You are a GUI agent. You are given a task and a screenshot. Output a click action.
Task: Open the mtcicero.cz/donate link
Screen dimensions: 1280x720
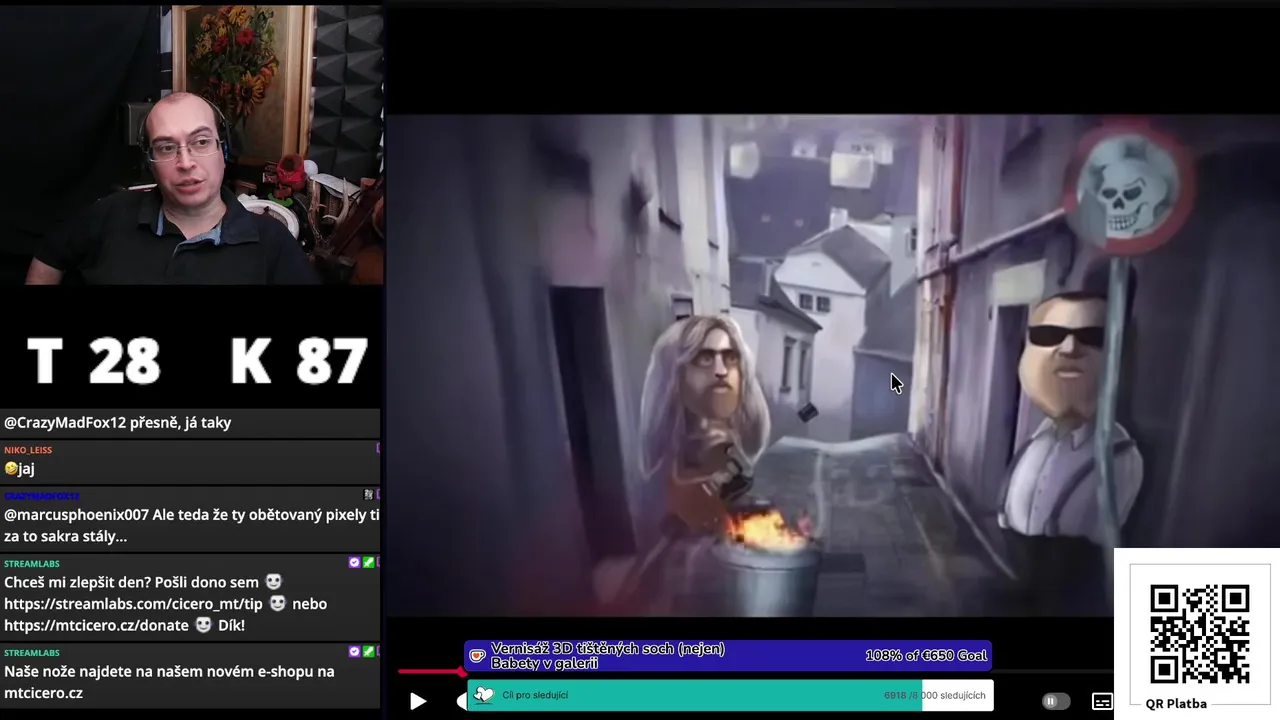click(96, 625)
